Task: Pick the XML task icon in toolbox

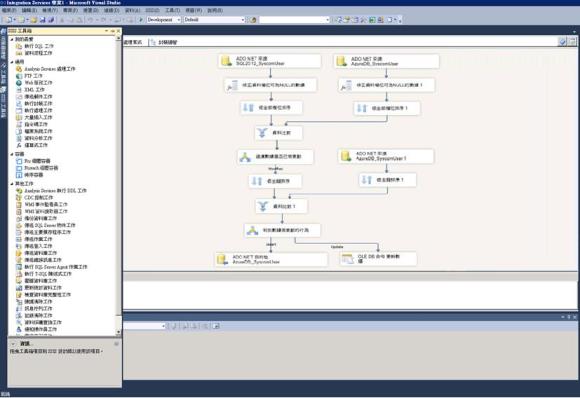Action: pos(19,90)
